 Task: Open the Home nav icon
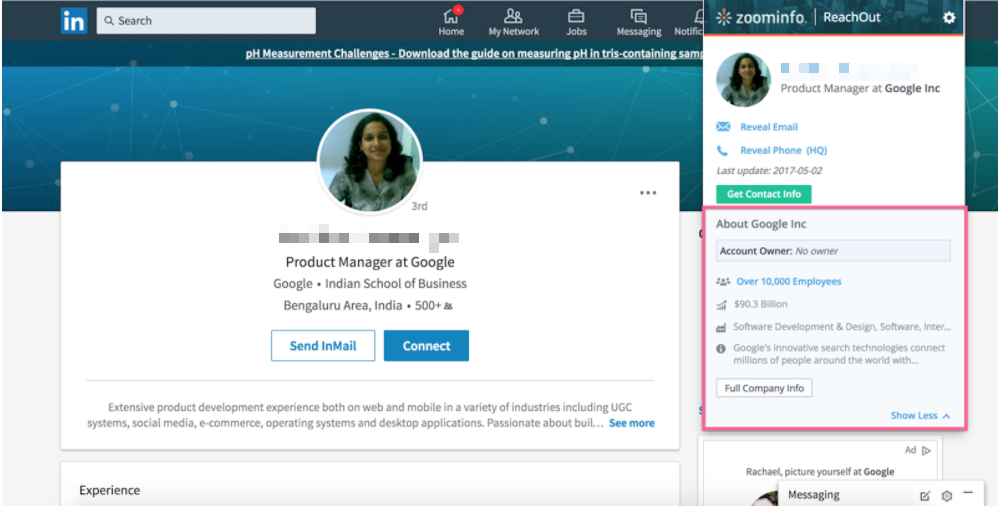pos(451,21)
